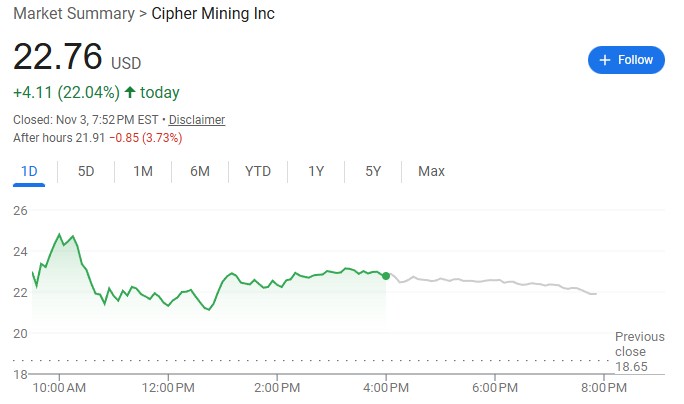
Task: Open the 5Y chart view
Action: click(373, 171)
